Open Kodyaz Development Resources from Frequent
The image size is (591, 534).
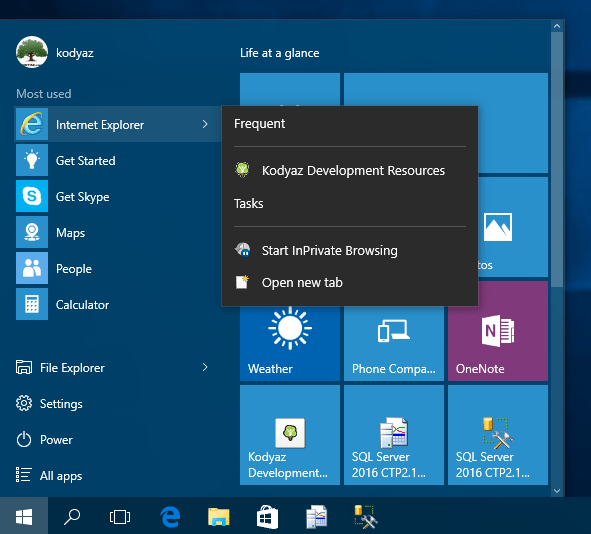350,170
